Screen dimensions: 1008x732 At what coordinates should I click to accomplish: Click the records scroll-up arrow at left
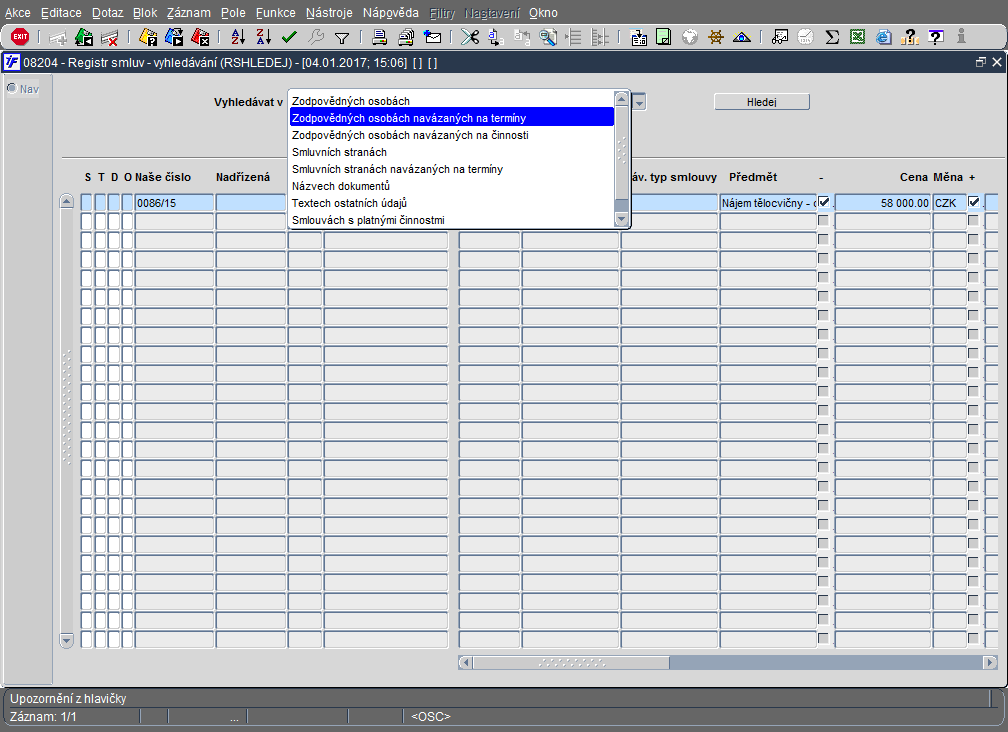tap(66, 201)
